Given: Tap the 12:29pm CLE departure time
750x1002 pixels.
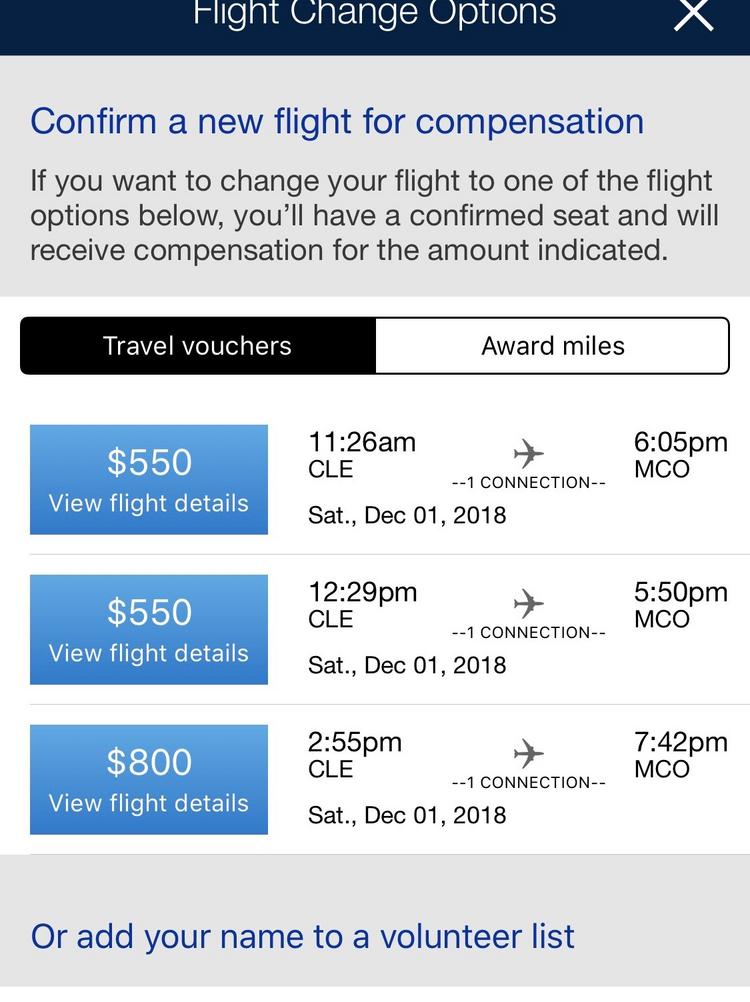Looking at the screenshot, I should tap(362, 593).
